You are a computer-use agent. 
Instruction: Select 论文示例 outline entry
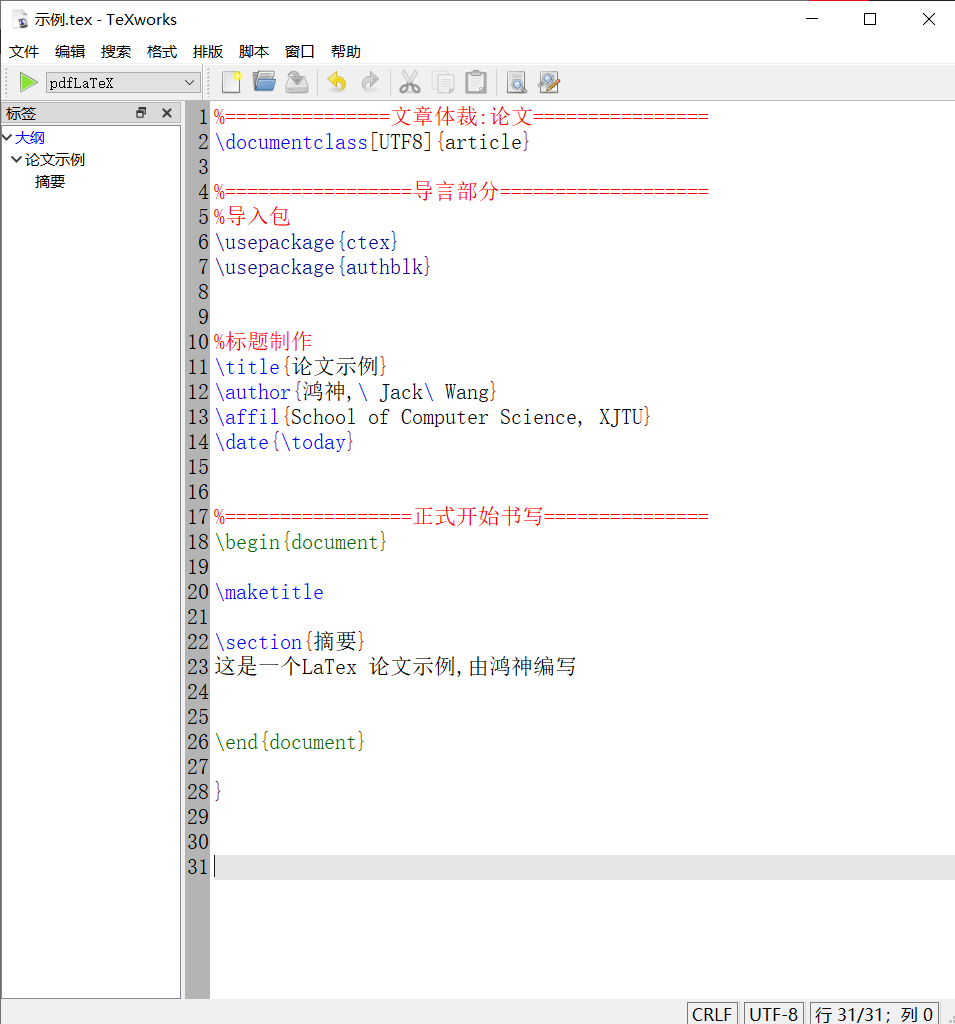click(55, 159)
